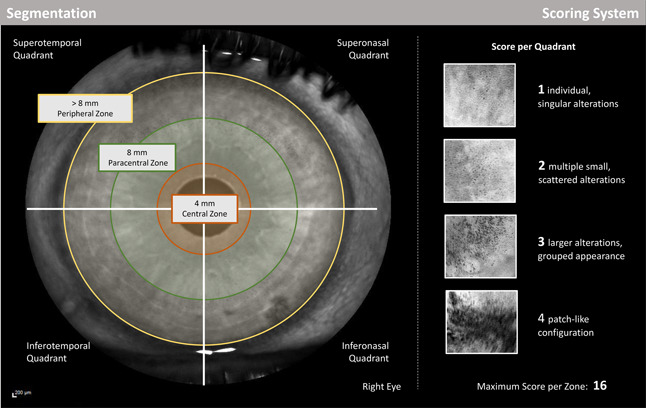Click '3 larger alterations, grouped appearance' text
Viewport: 646px width, 408px height.
point(581,249)
